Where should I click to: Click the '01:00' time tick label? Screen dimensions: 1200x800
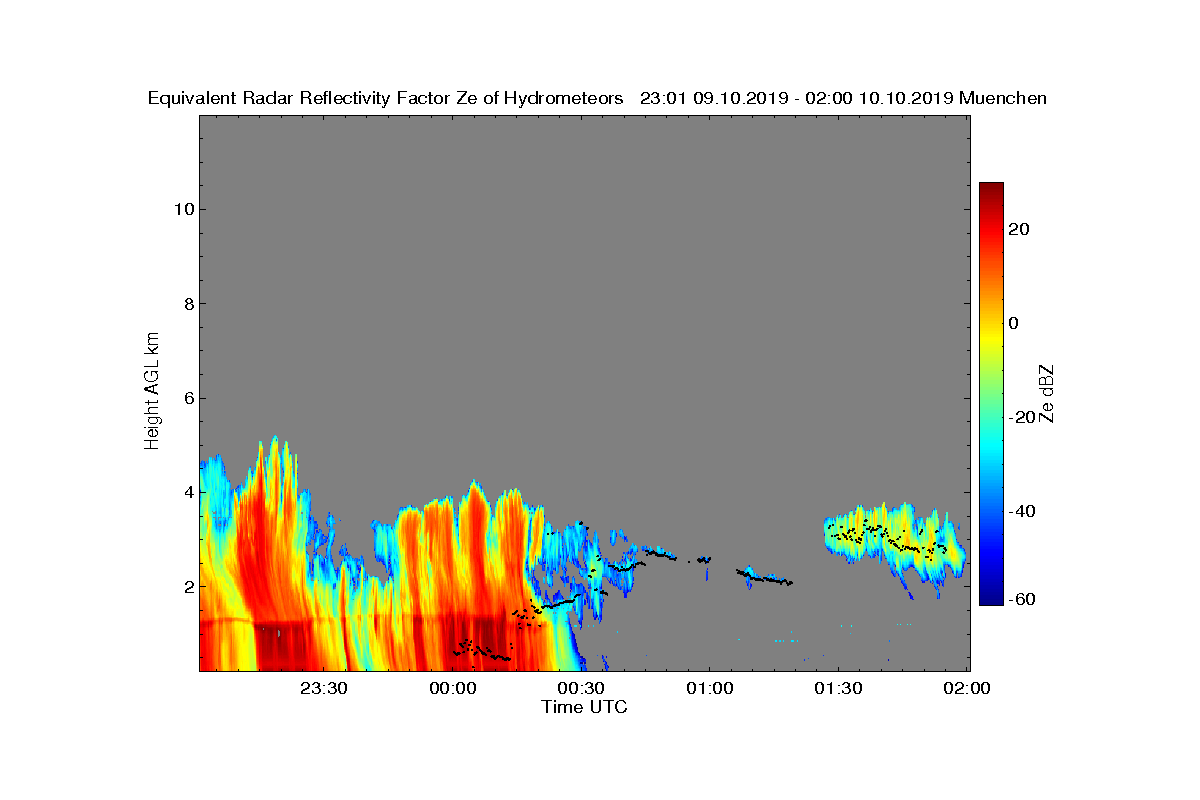709,689
